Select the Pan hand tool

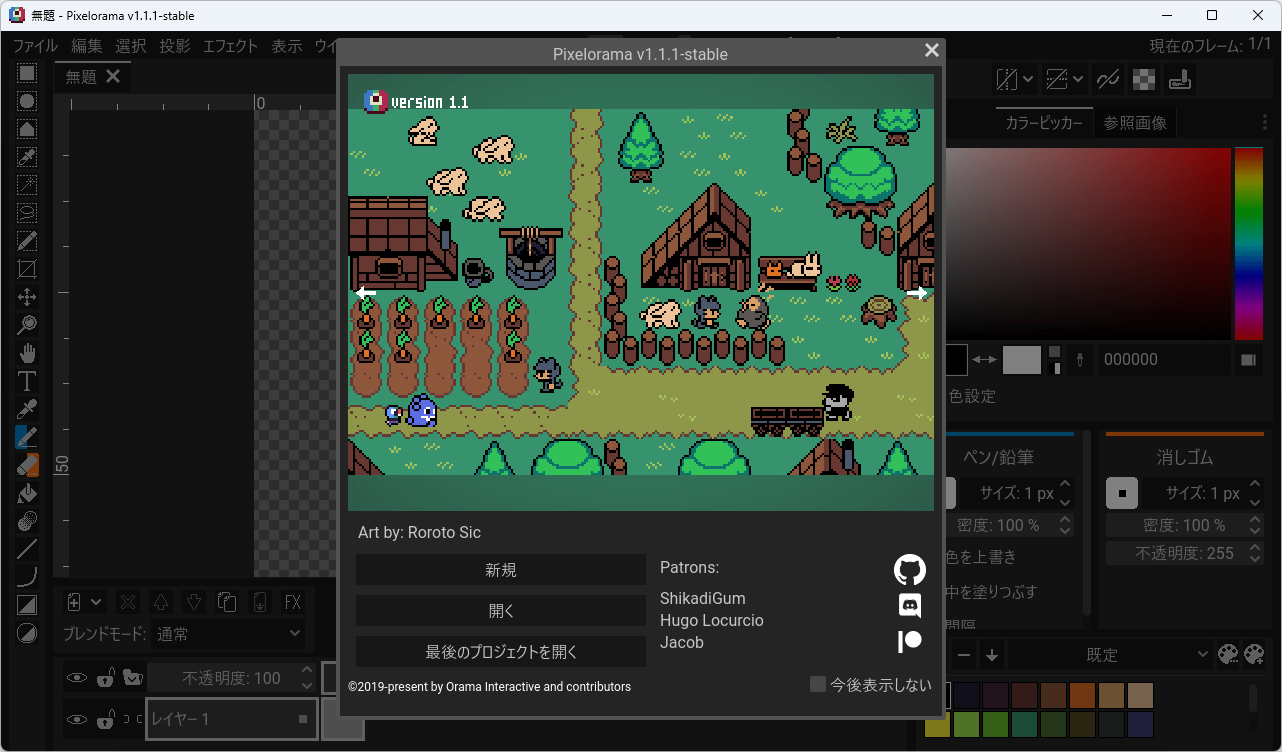pyautogui.click(x=27, y=353)
